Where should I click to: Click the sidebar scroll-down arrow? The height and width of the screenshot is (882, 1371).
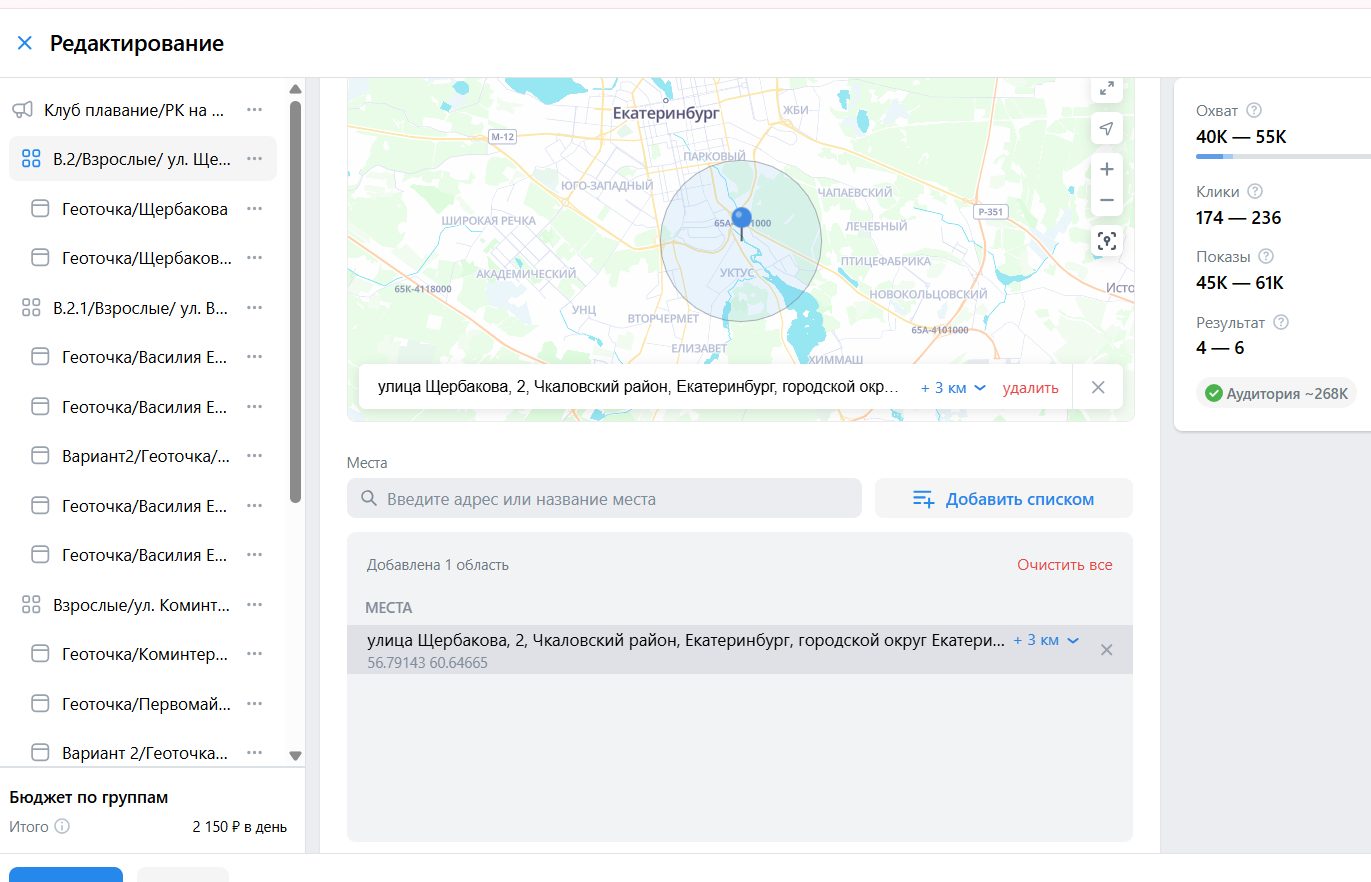click(x=295, y=756)
